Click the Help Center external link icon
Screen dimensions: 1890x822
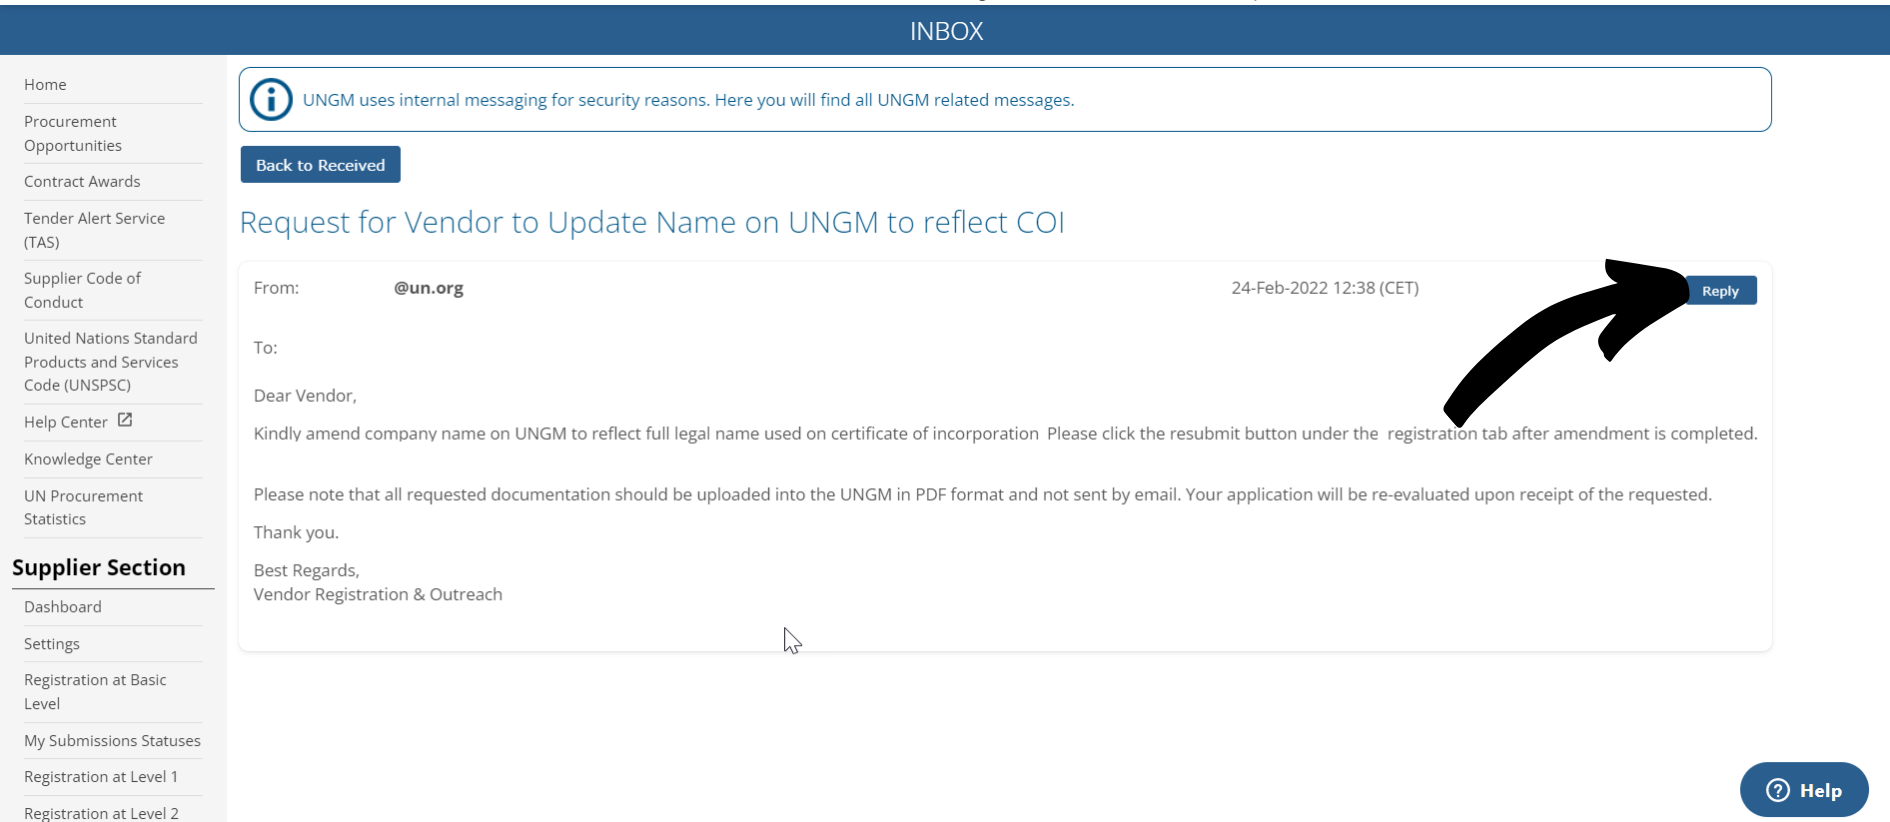125,420
